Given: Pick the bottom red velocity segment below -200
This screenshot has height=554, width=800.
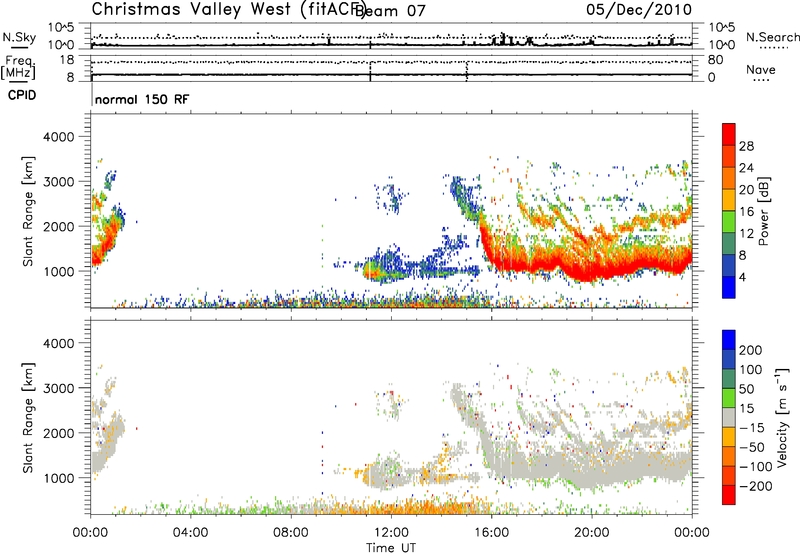Looking at the screenshot, I should [729, 495].
